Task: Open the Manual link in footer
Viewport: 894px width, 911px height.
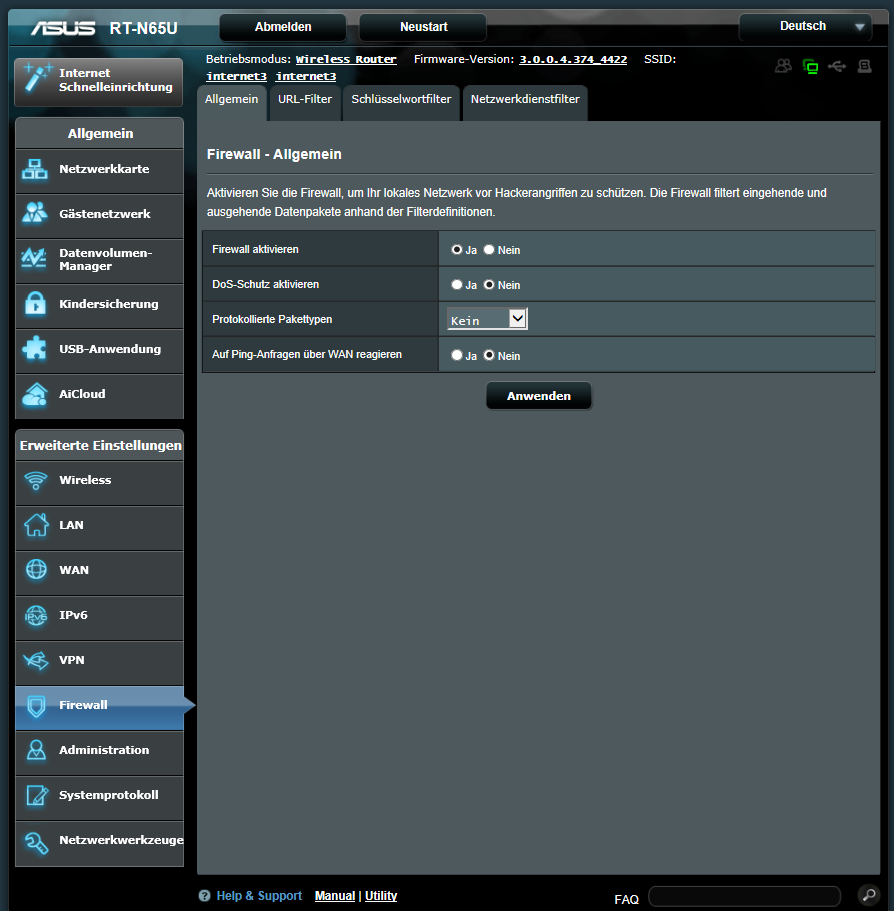Action: click(x=335, y=896)
